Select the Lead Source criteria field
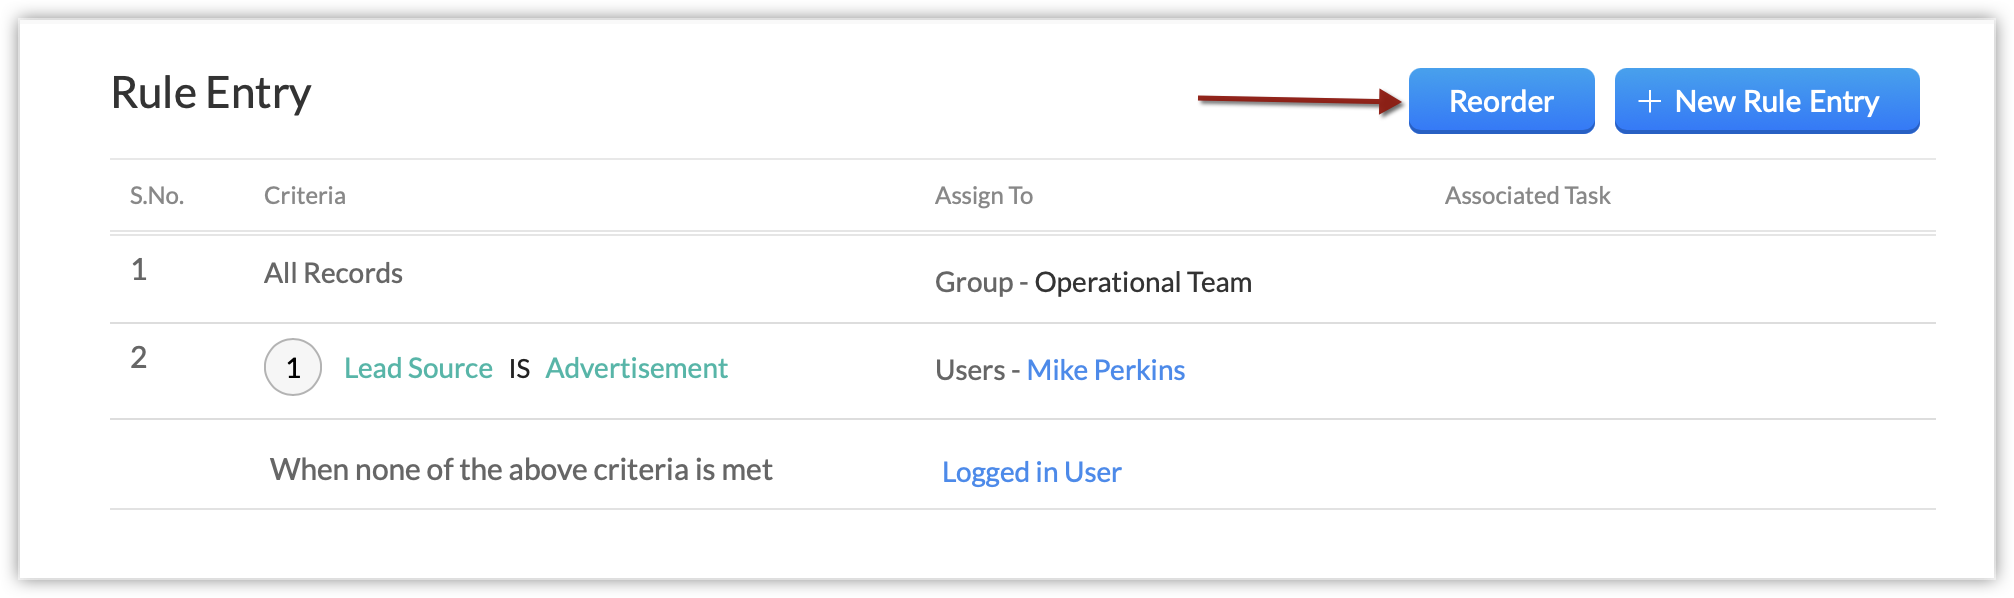2014x598 pixels. coord(418,368)
